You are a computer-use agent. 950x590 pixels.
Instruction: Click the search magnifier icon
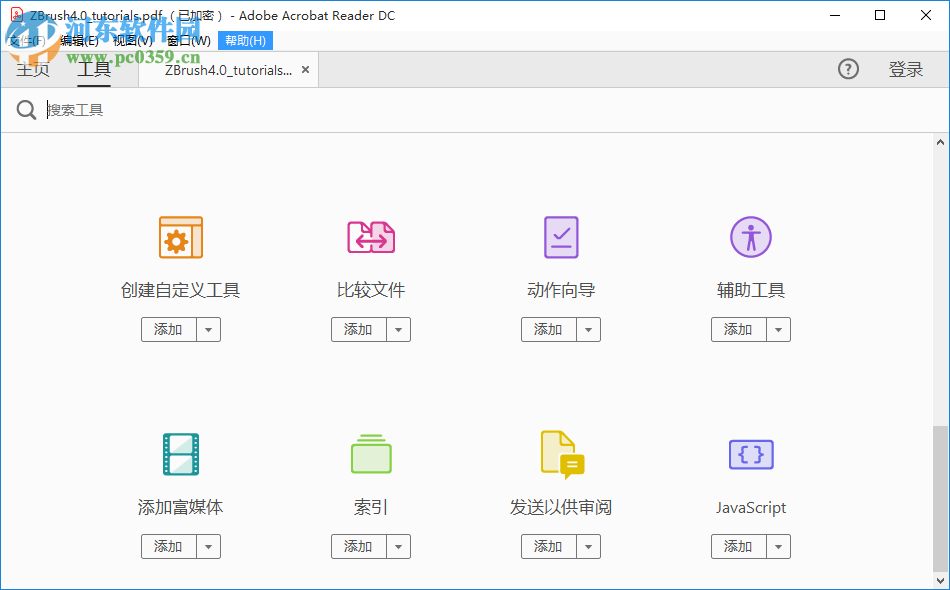pos(26,109)
